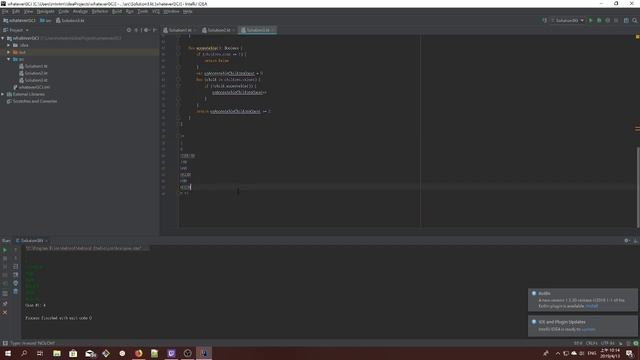Open File Explorer from the taskbar
Screen dimensions: 640x360
pyautogui.click(x=57, y=353)
